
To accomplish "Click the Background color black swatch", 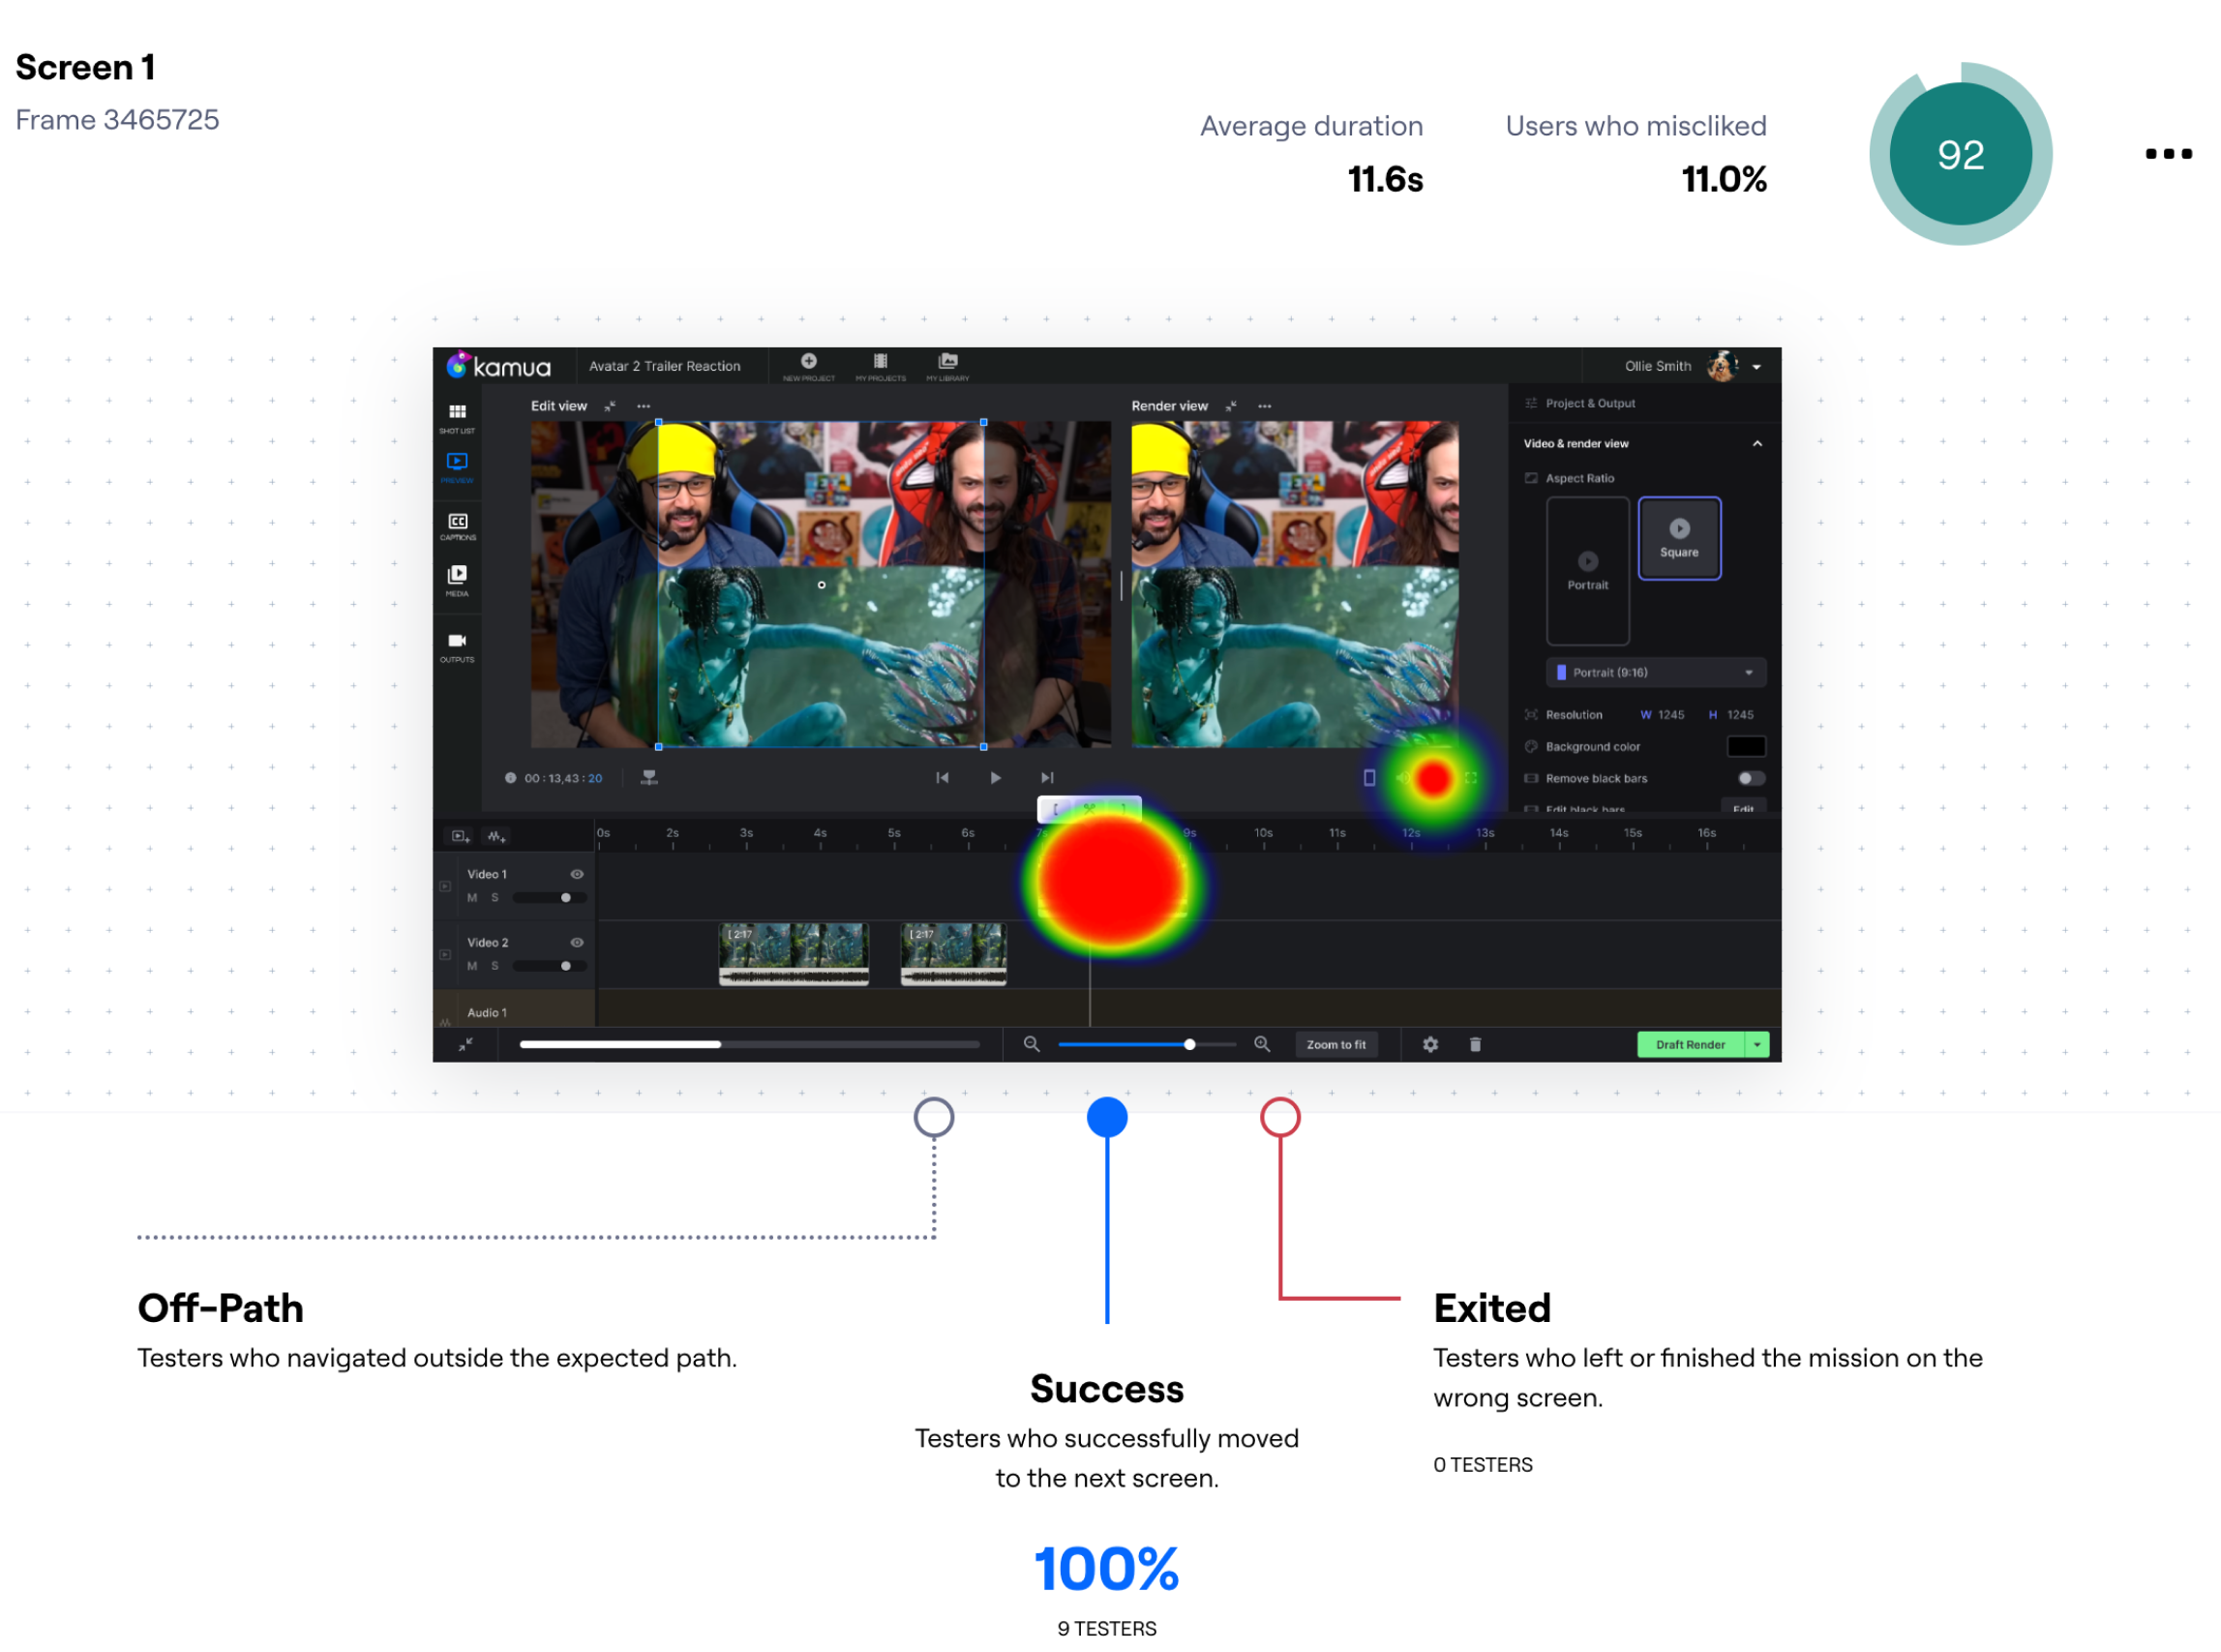I will (1746, 747).
